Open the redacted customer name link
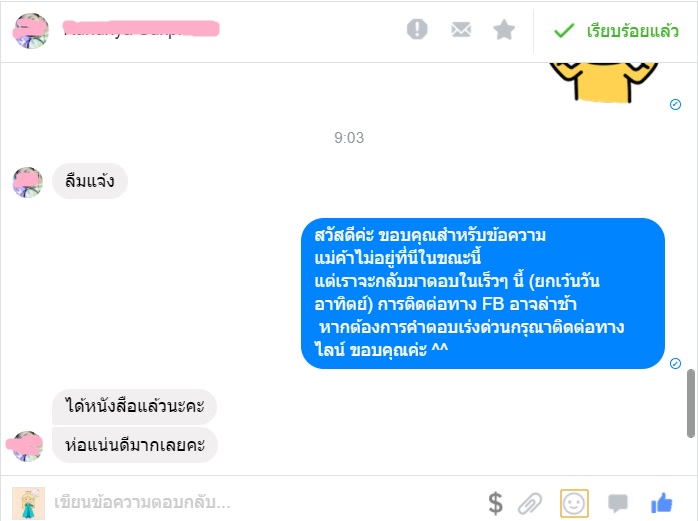Screen dimensions: 698x521 click(x=141, y=28)
